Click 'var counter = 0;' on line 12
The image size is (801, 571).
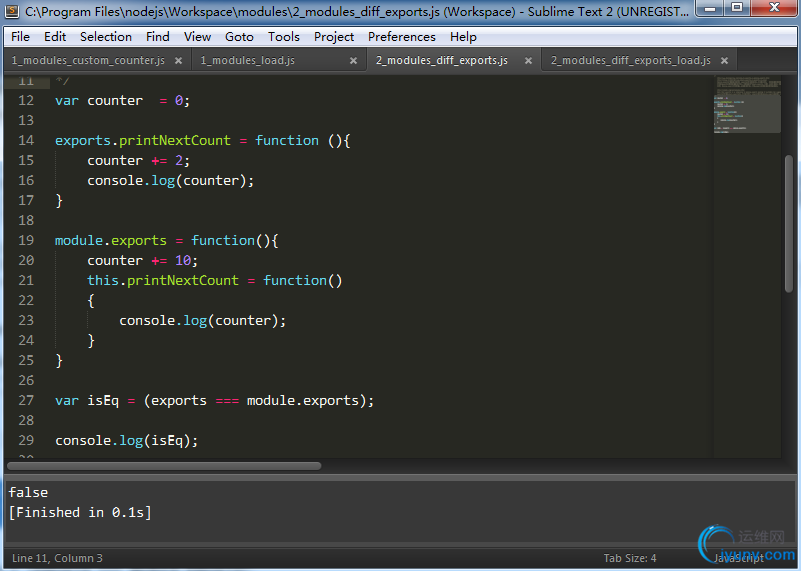123,101
